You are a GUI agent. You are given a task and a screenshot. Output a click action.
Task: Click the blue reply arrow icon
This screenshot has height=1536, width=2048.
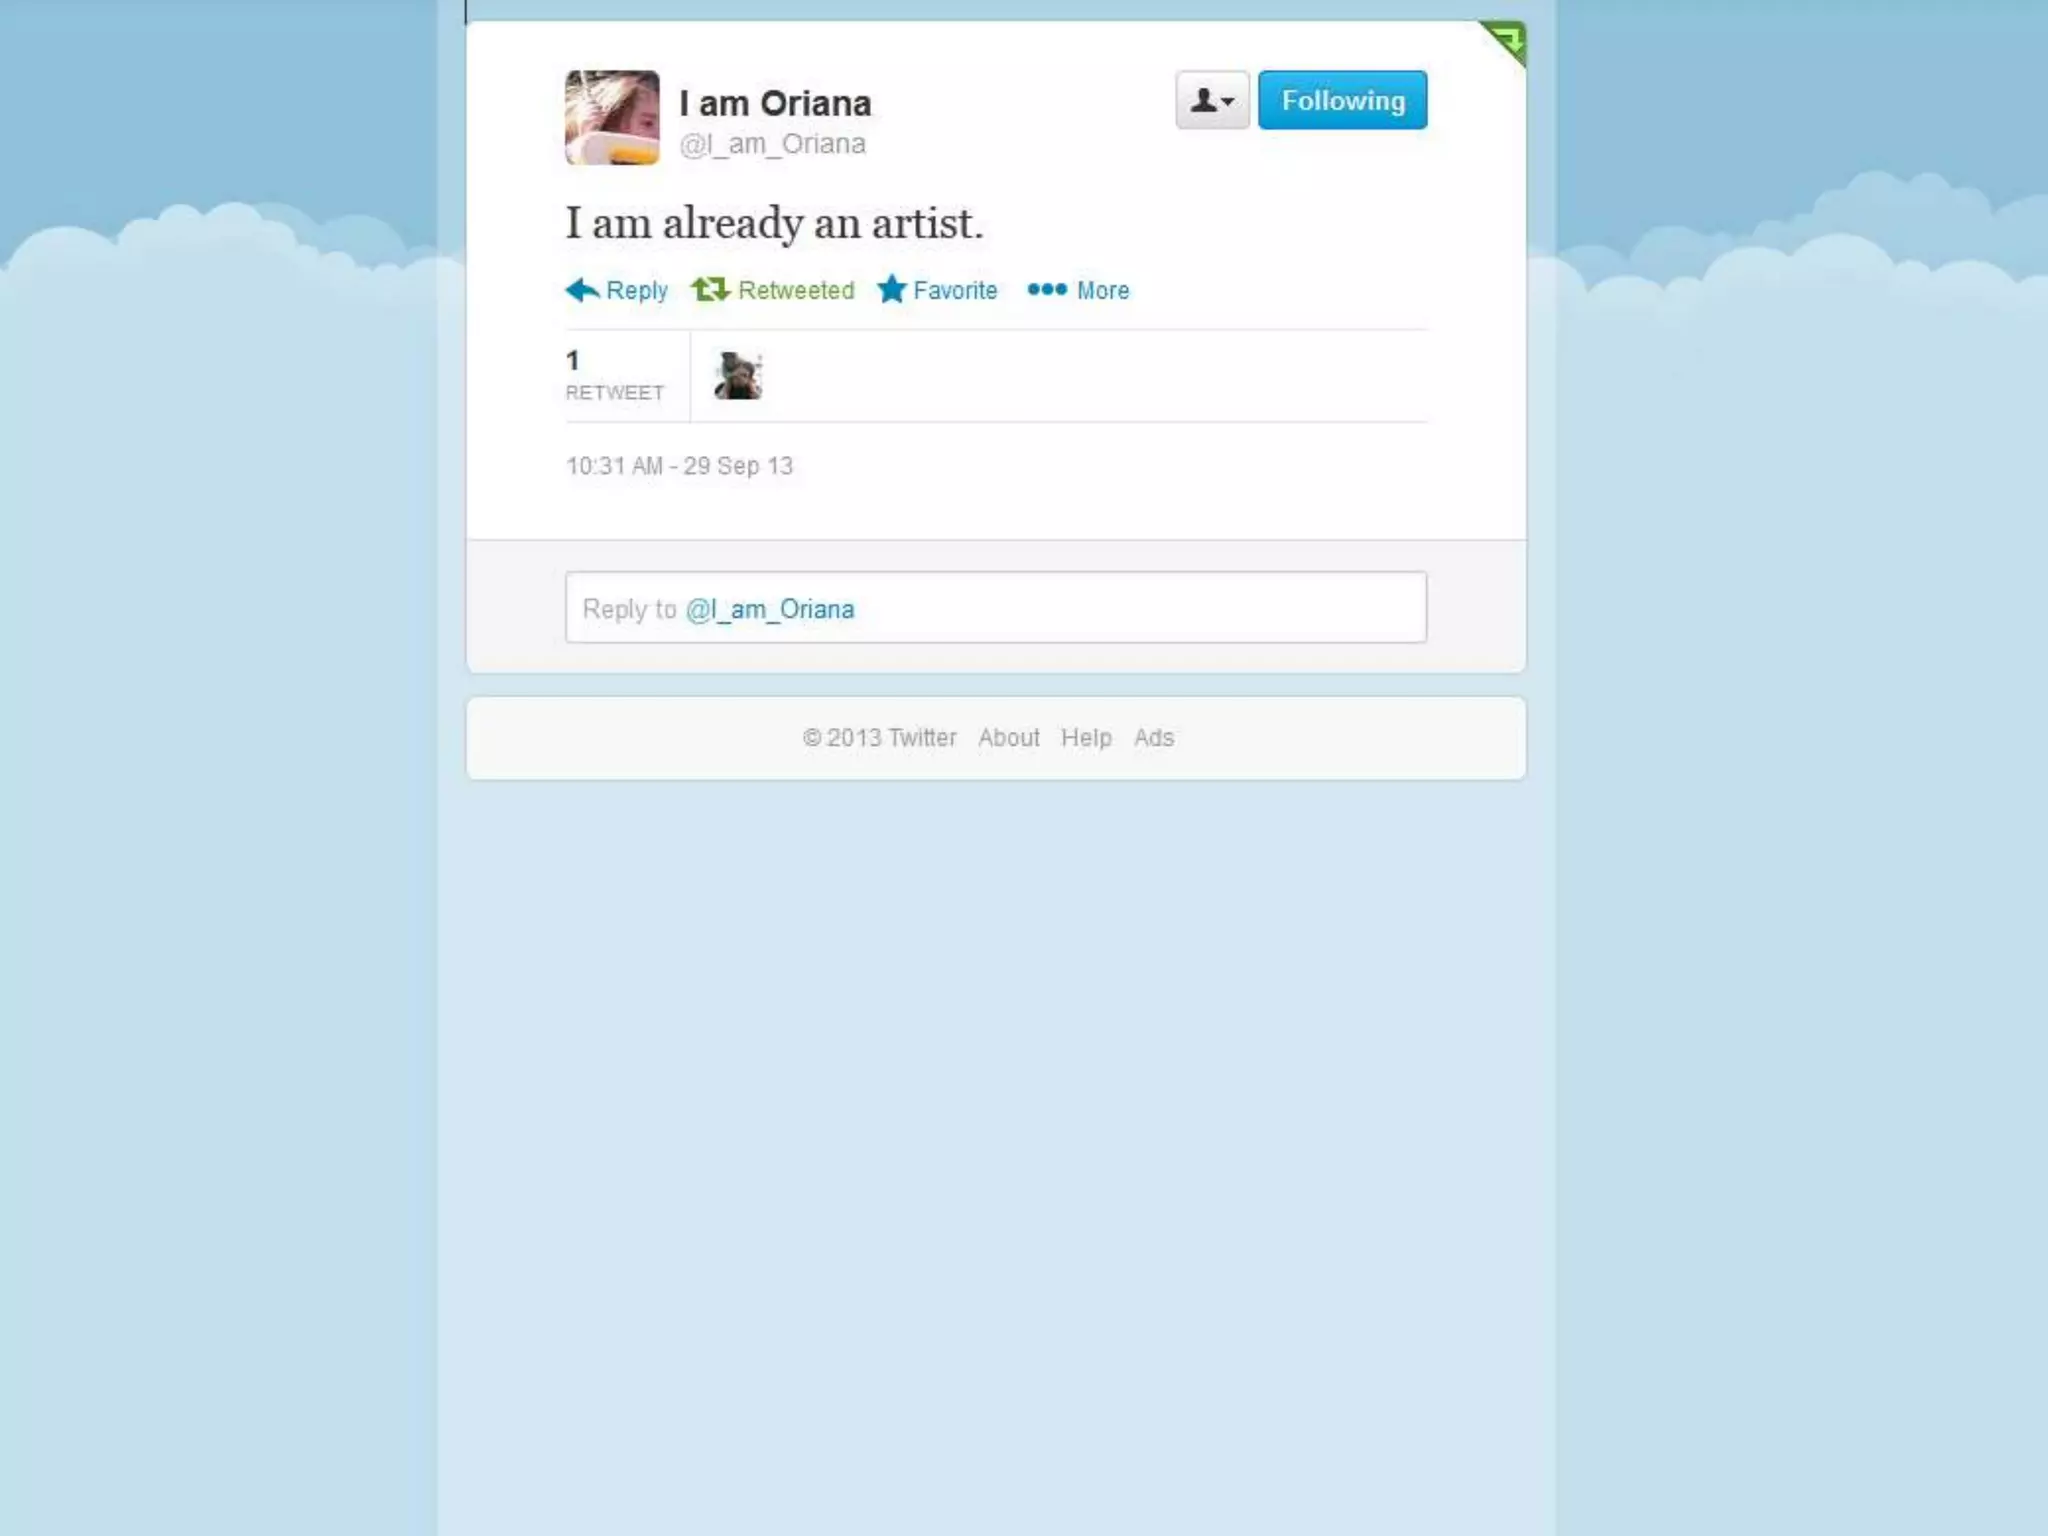[x=582, y=290]
